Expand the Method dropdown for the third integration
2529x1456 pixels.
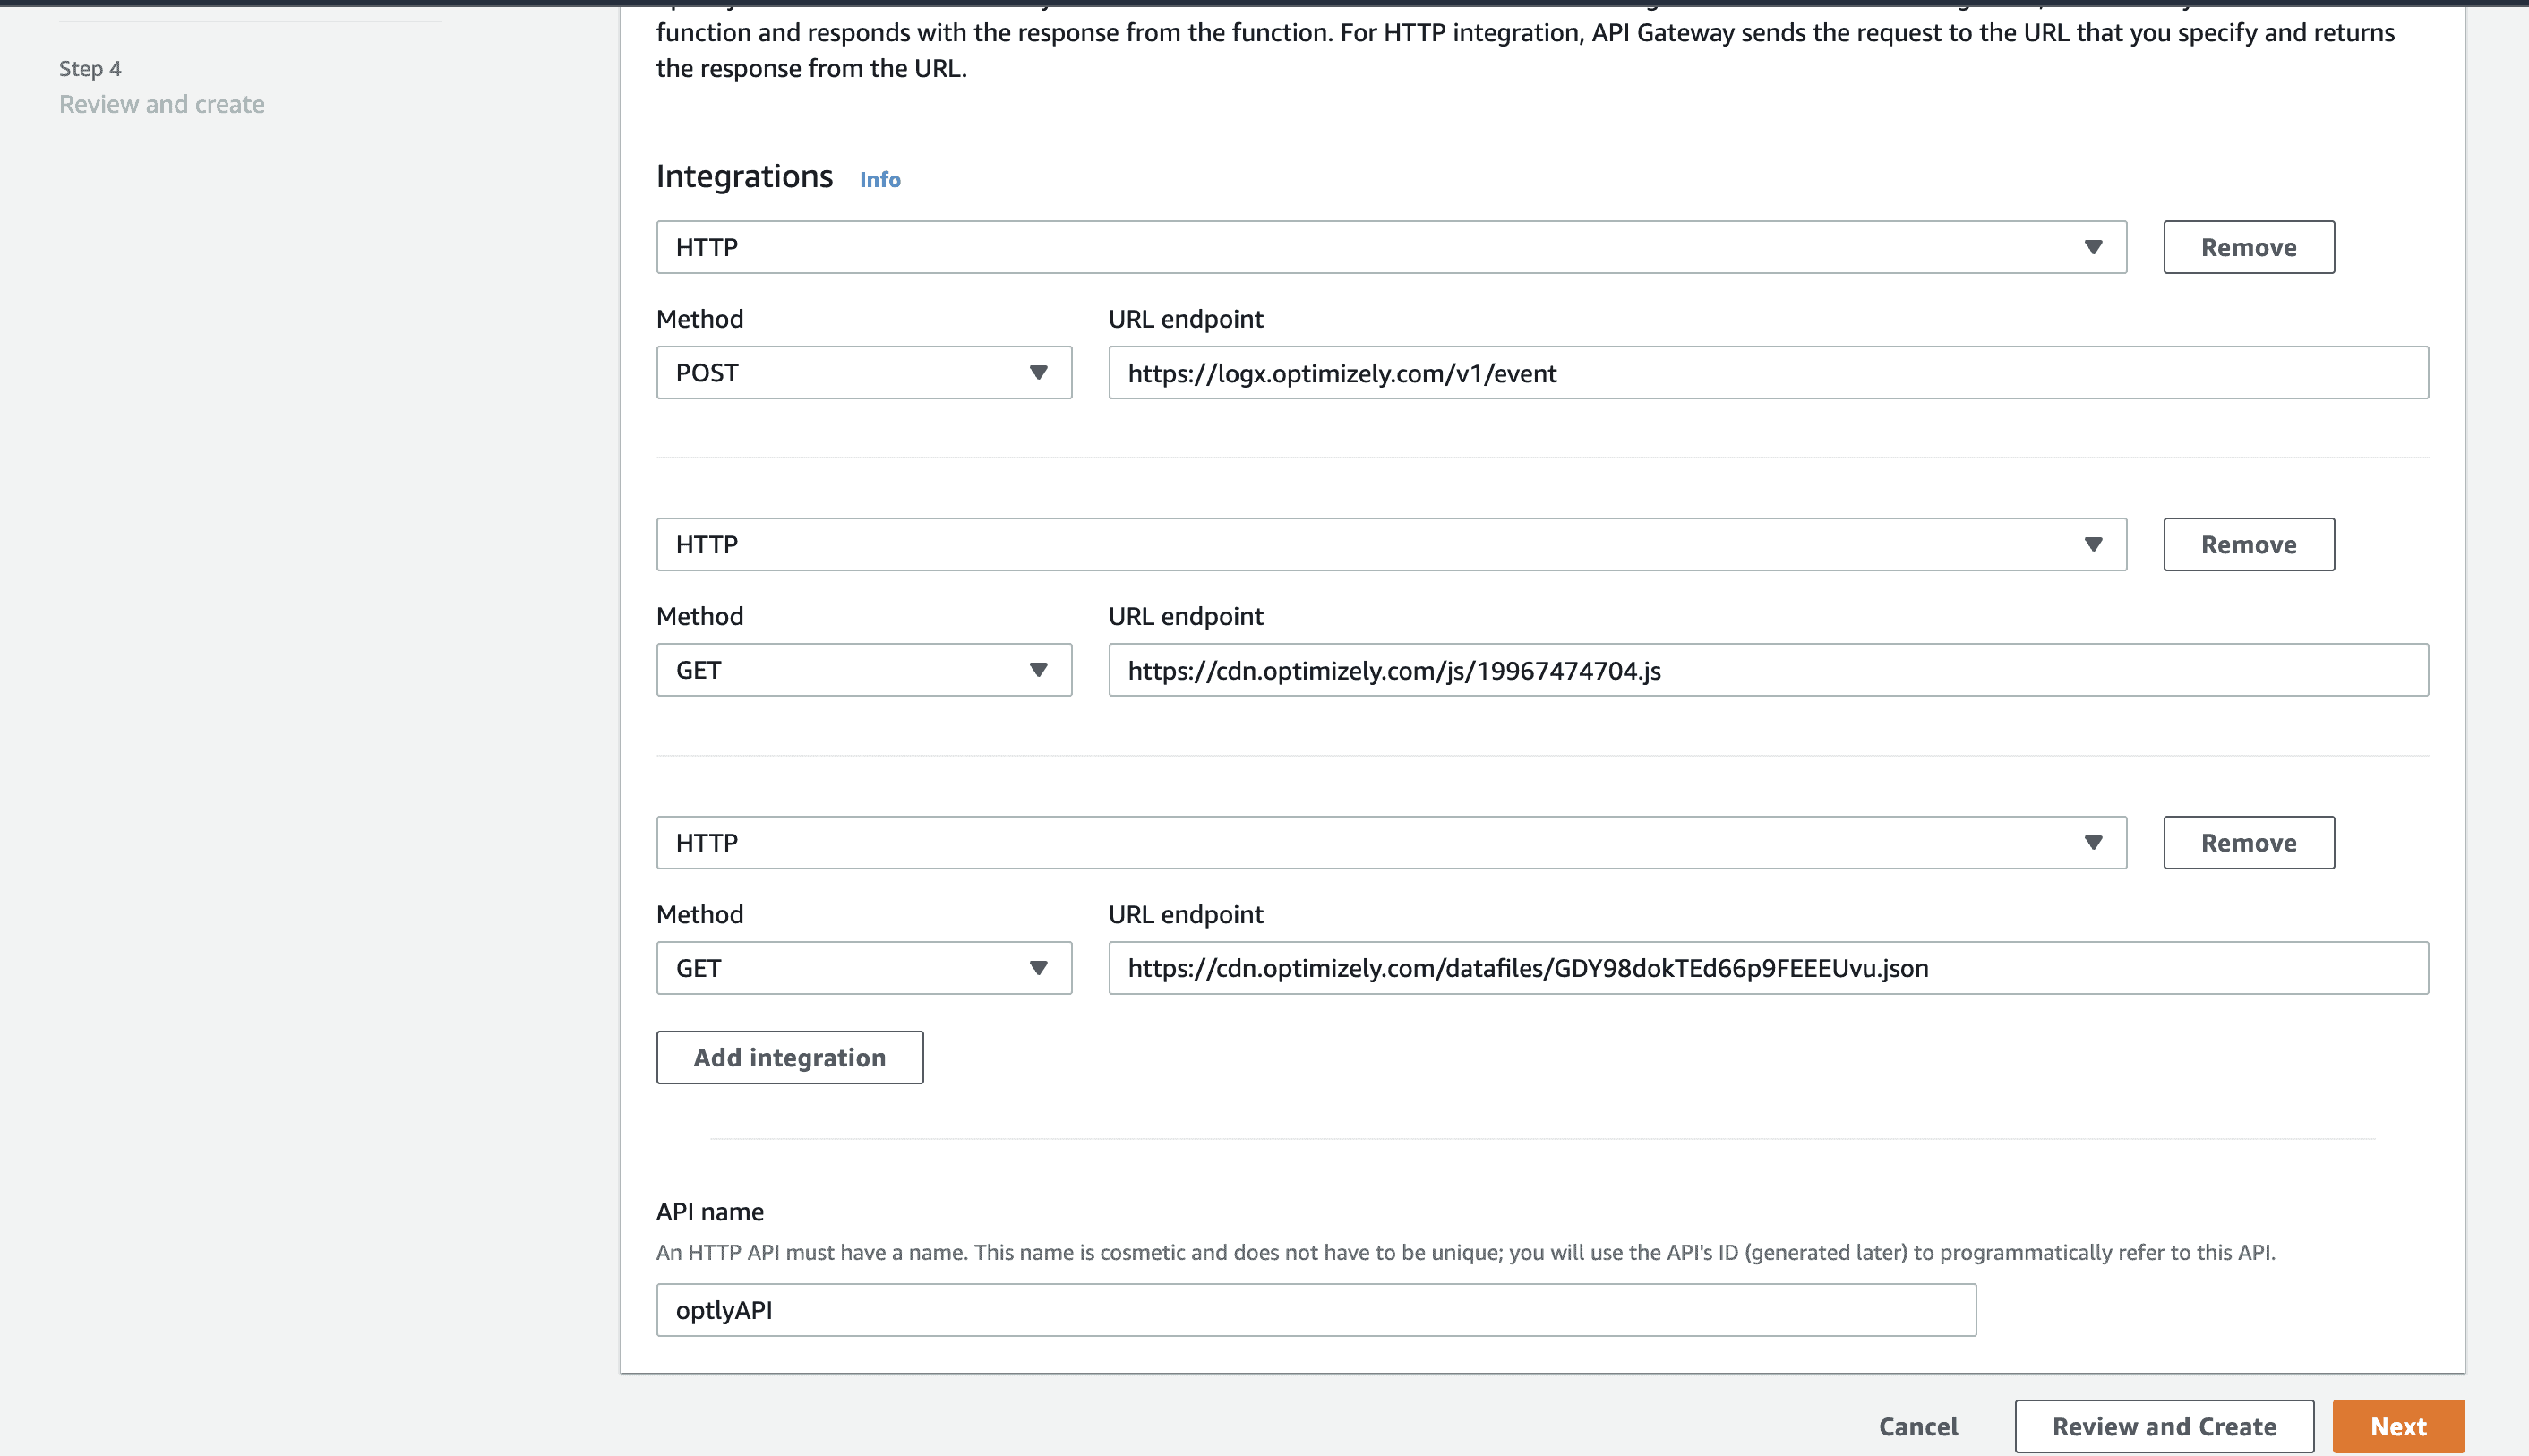(x=863, y=967)
